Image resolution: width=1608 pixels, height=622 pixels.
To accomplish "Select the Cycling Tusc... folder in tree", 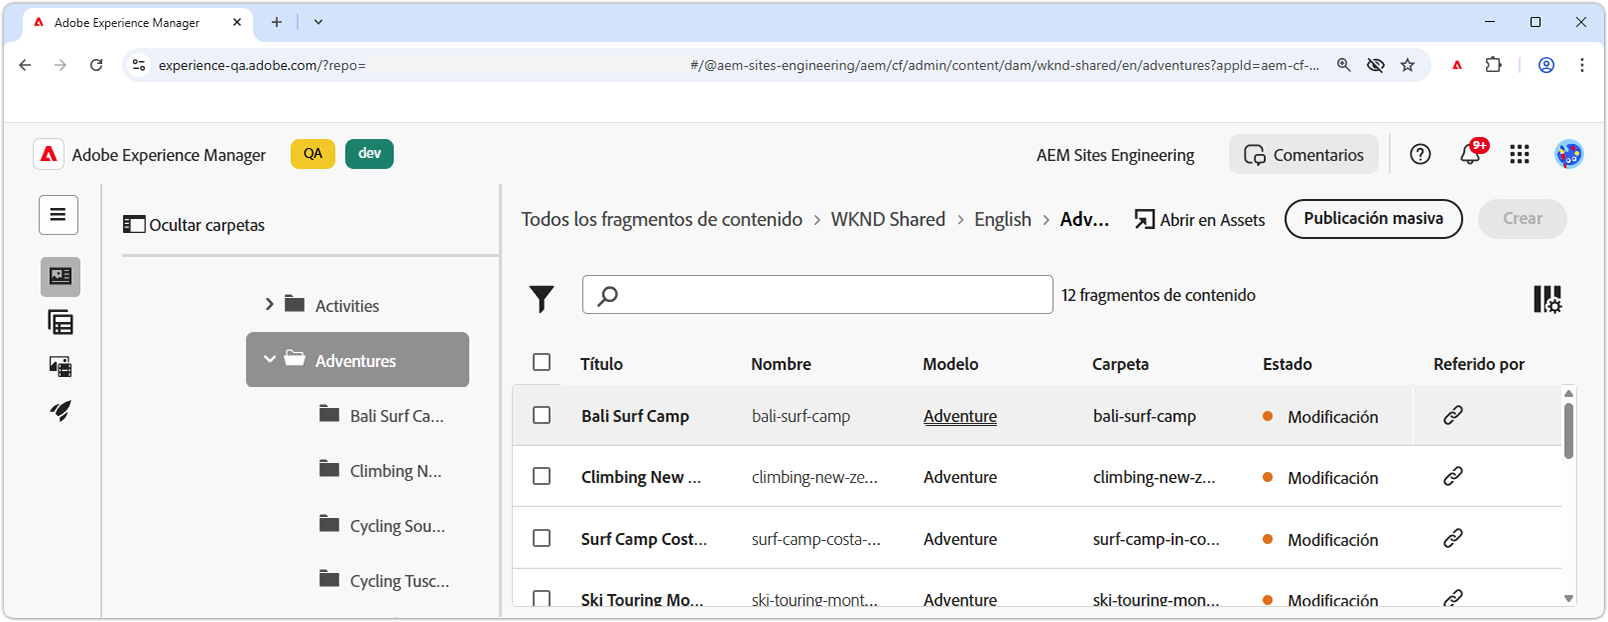I will (x=386, y=580).
